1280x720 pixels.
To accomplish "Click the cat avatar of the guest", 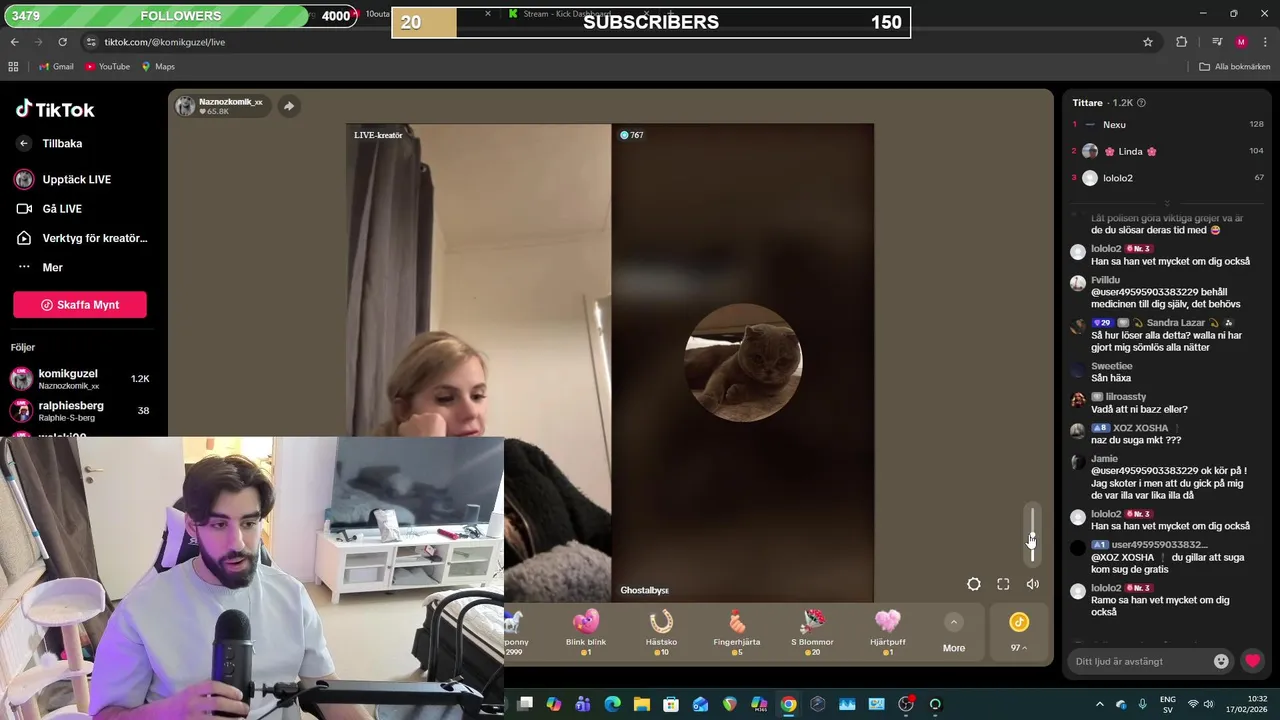I will tap(743, 362).
